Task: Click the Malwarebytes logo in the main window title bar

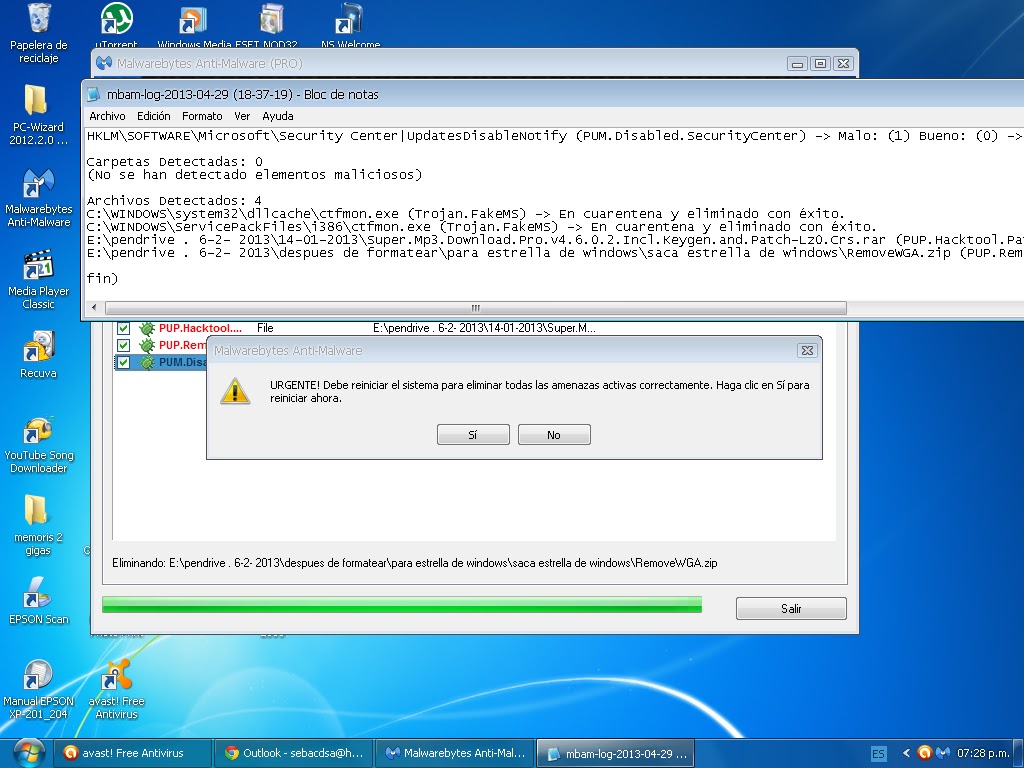Action: tap(104, 63)
